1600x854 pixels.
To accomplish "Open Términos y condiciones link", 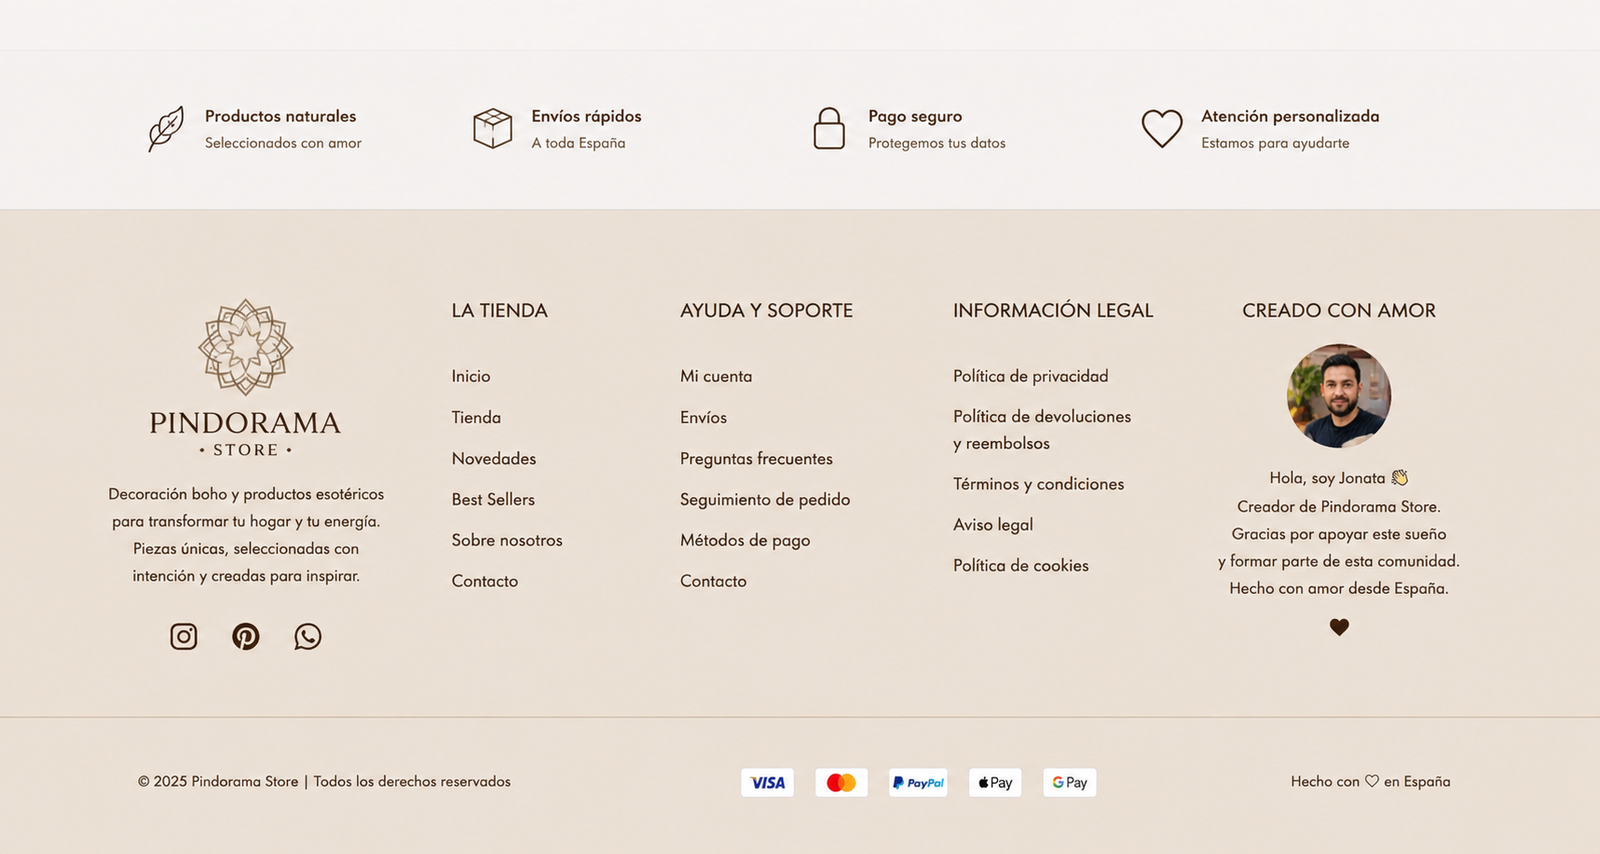I will point(1038,484).
